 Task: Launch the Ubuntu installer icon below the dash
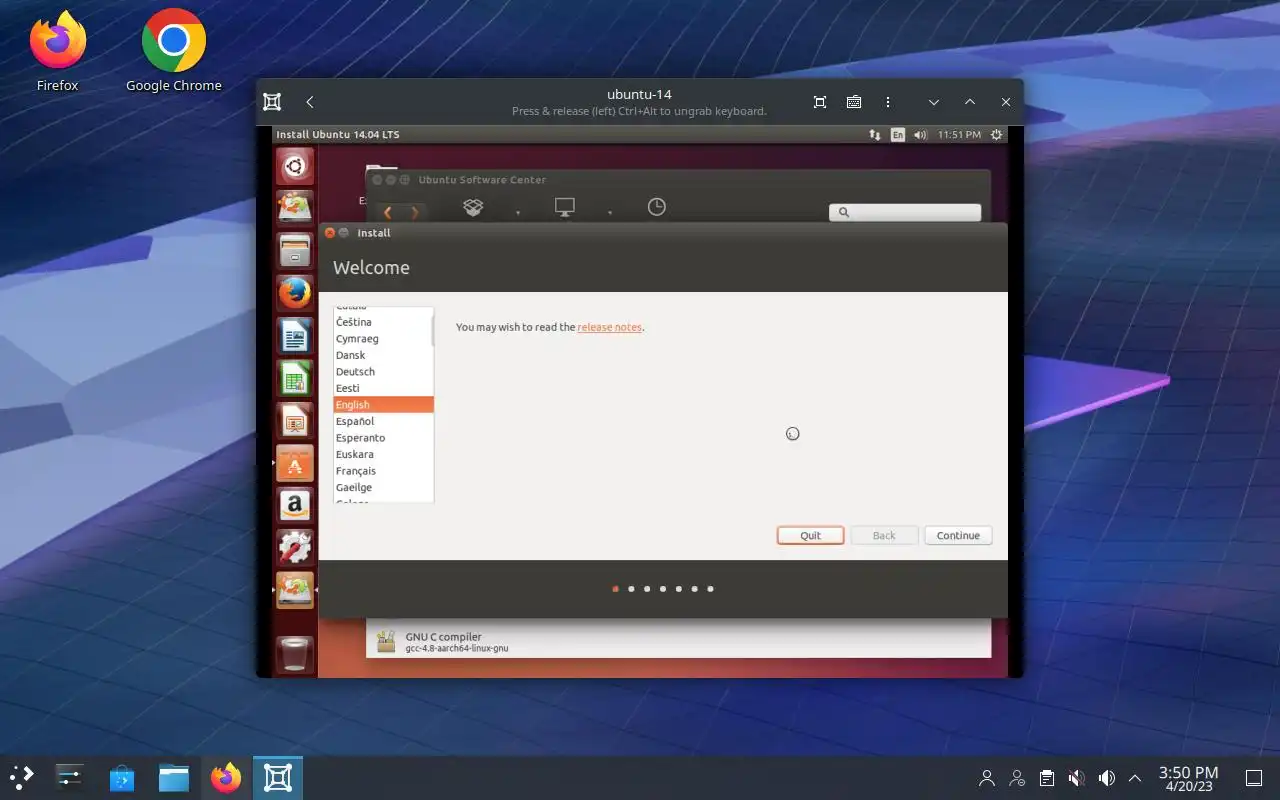tap(295, 207)
